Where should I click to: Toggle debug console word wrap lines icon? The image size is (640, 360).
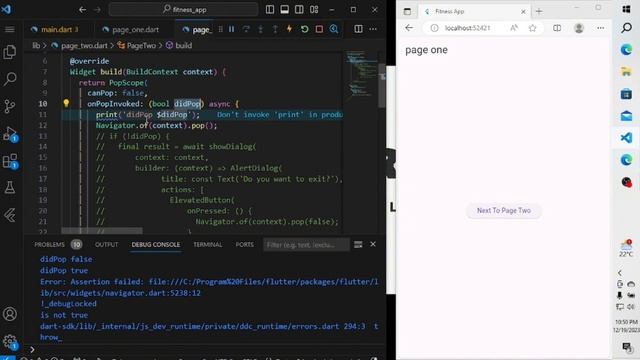[358, 244]
